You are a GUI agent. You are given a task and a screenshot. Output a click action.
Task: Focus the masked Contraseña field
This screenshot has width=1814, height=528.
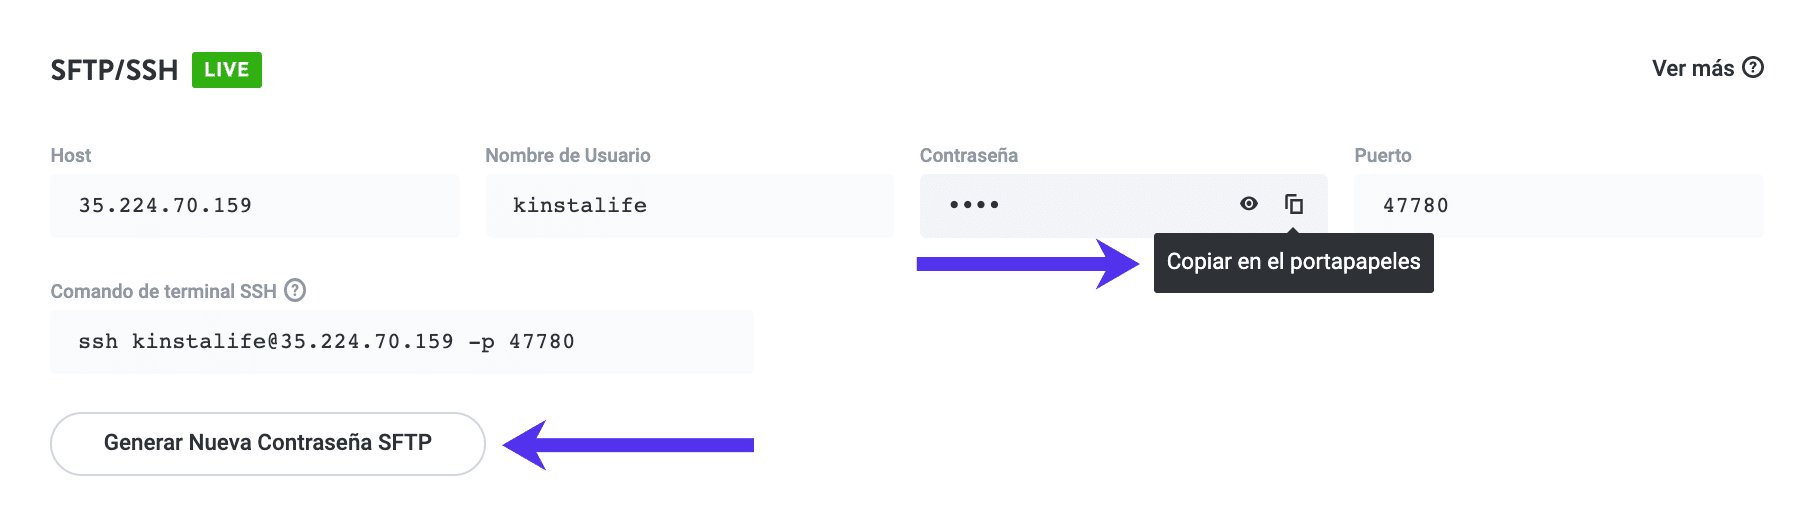1070,206
